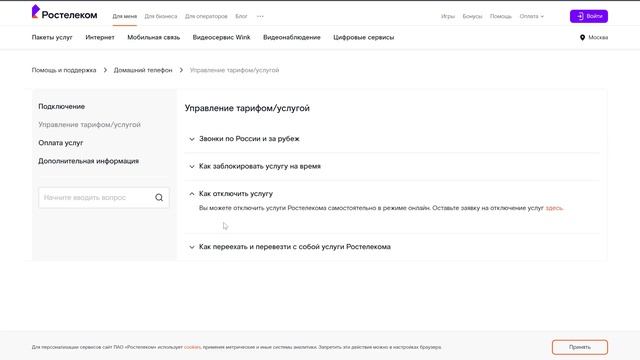Click the search magnifier icon in the sidebar

(159, 198)
